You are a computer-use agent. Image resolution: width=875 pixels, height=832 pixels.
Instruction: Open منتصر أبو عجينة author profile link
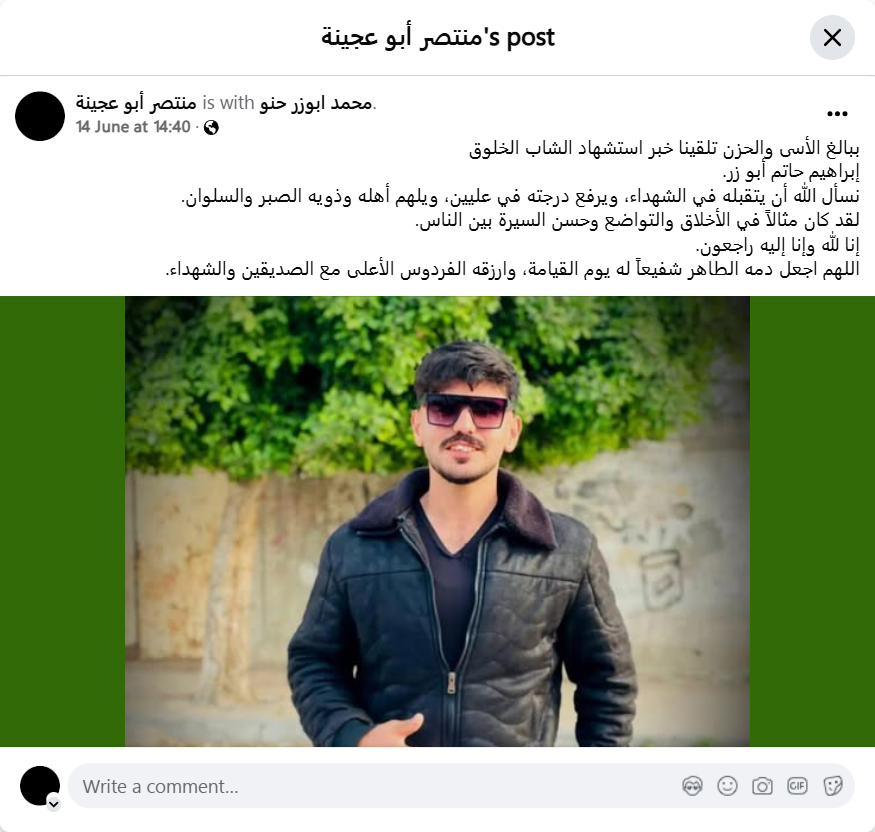(136, 103)
